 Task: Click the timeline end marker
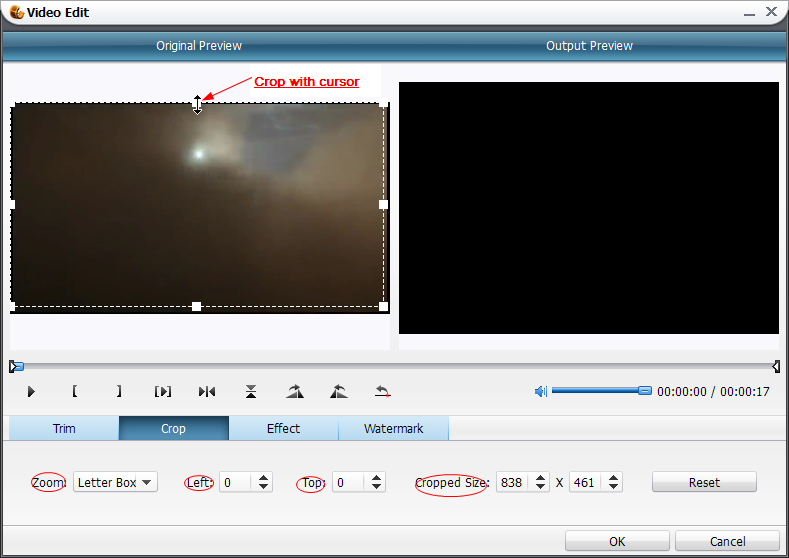(776, 366)
